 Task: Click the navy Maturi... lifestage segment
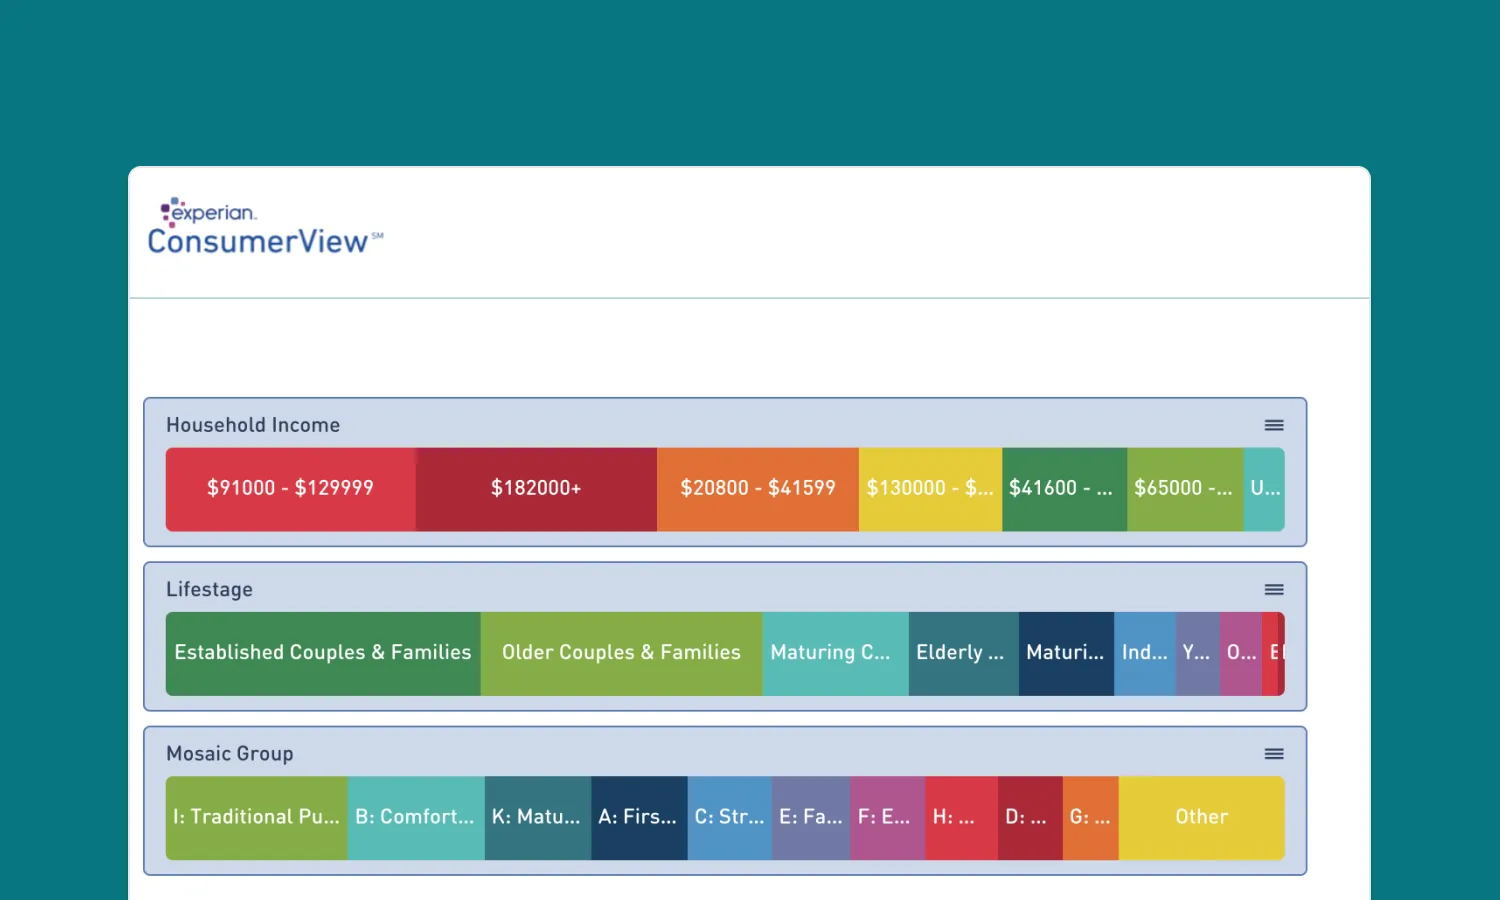tap(1066, 654)
